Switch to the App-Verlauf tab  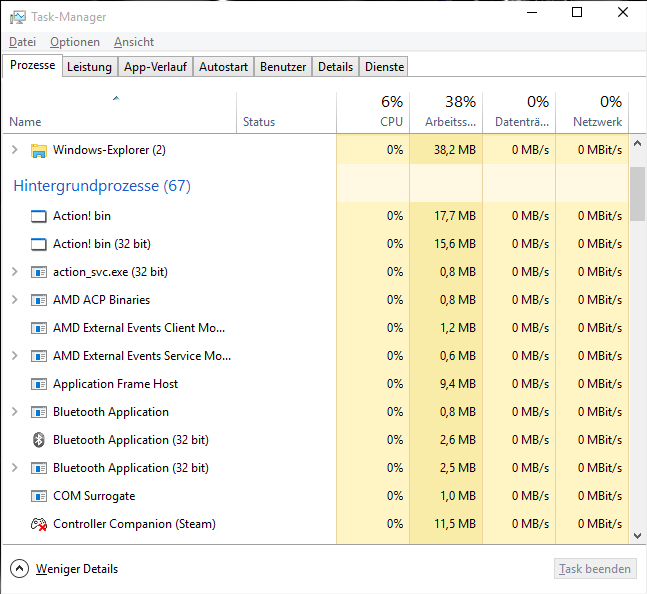tap(156, 67)
